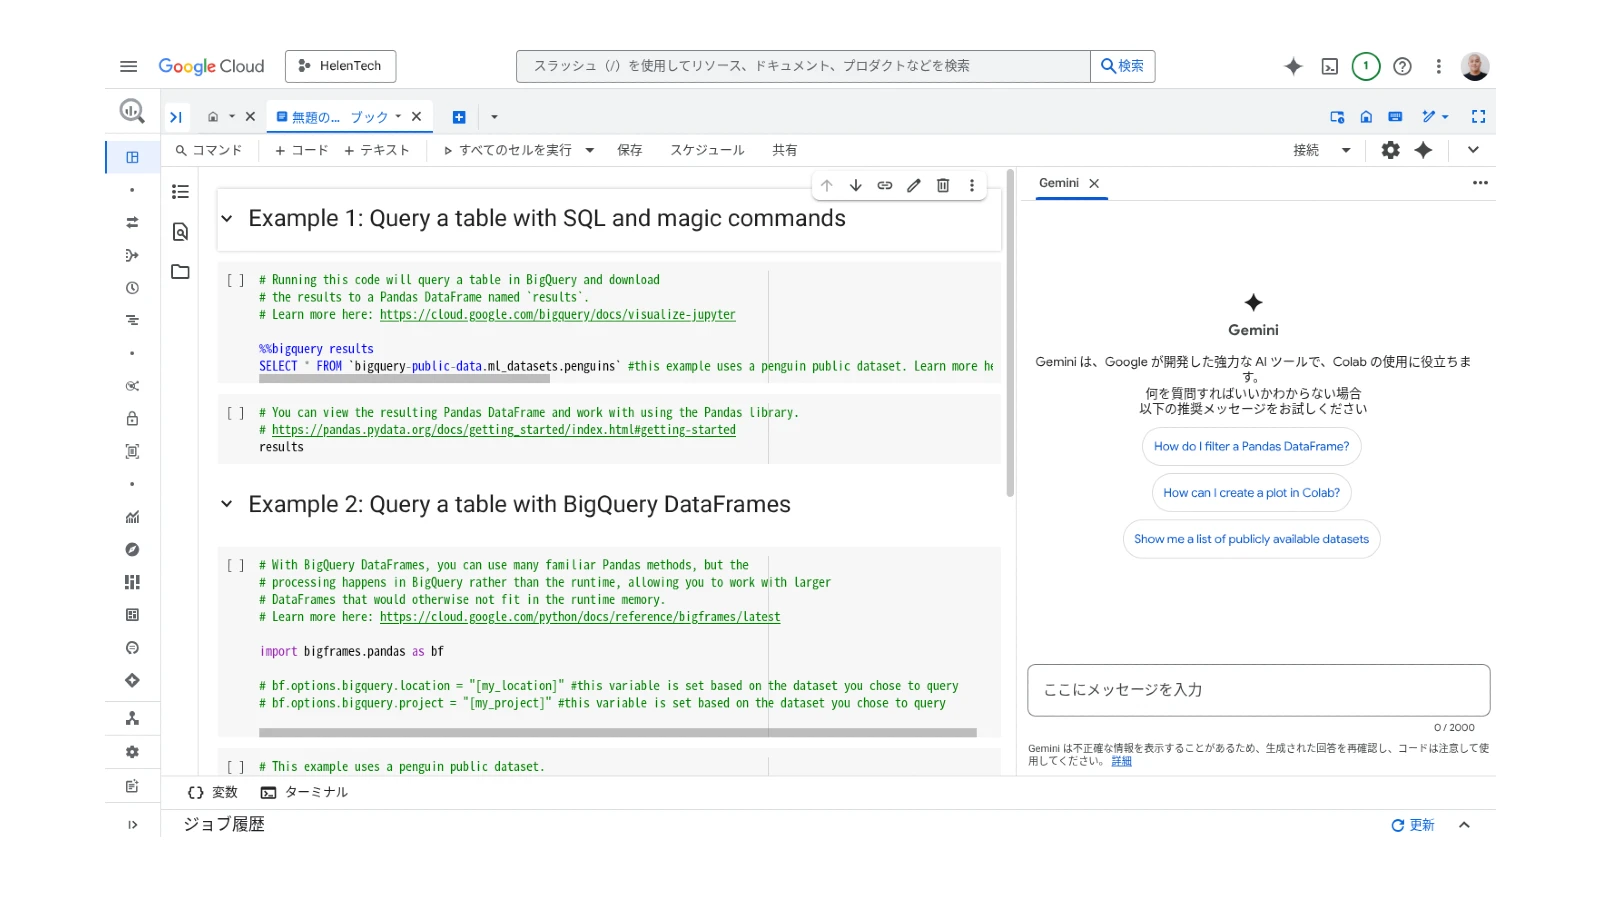1600x900 pixels.
Task: Open the スケジュール menu
Action: coord(707,150)
